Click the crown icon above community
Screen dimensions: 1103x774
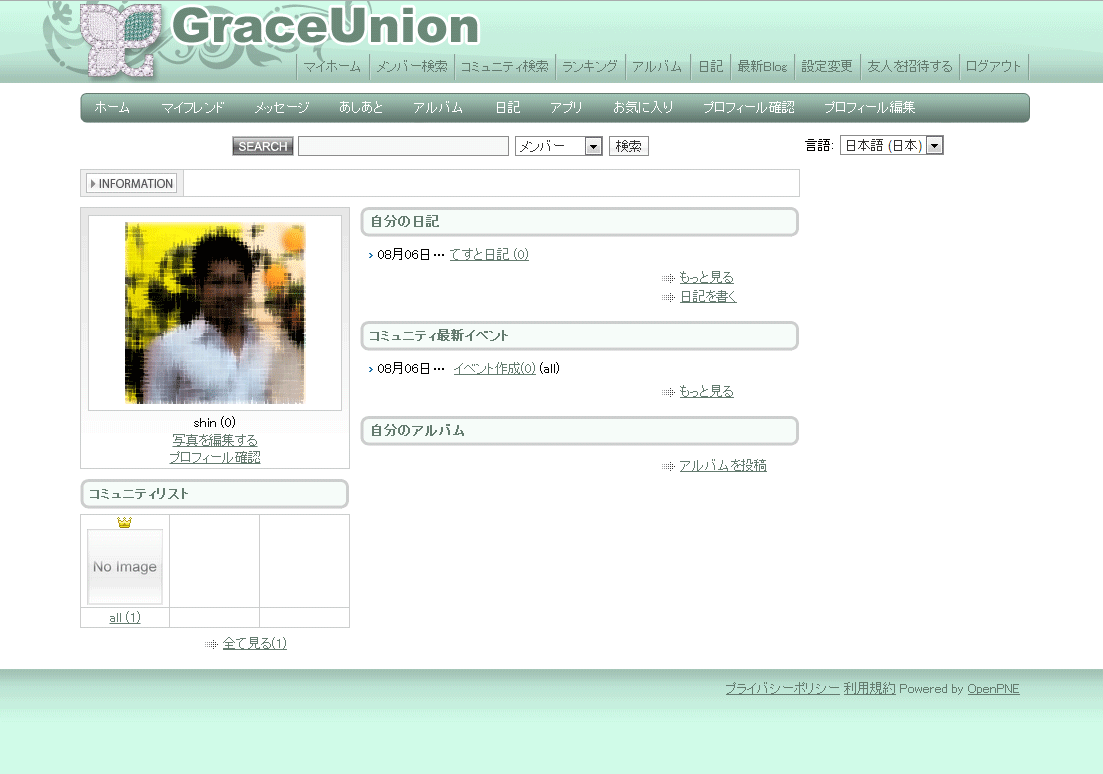[x=125, y=522]
